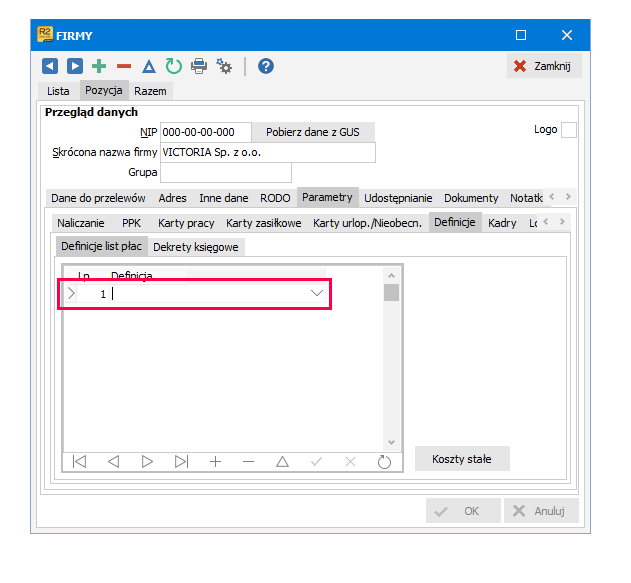The width and height of the screenshot is (631, 583).
Task: Switch to the Razem tab
Action: click(x=150, y=91)
